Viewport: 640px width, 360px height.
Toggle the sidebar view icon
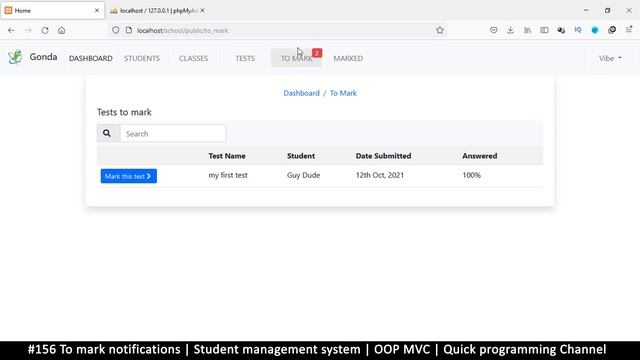544,30
